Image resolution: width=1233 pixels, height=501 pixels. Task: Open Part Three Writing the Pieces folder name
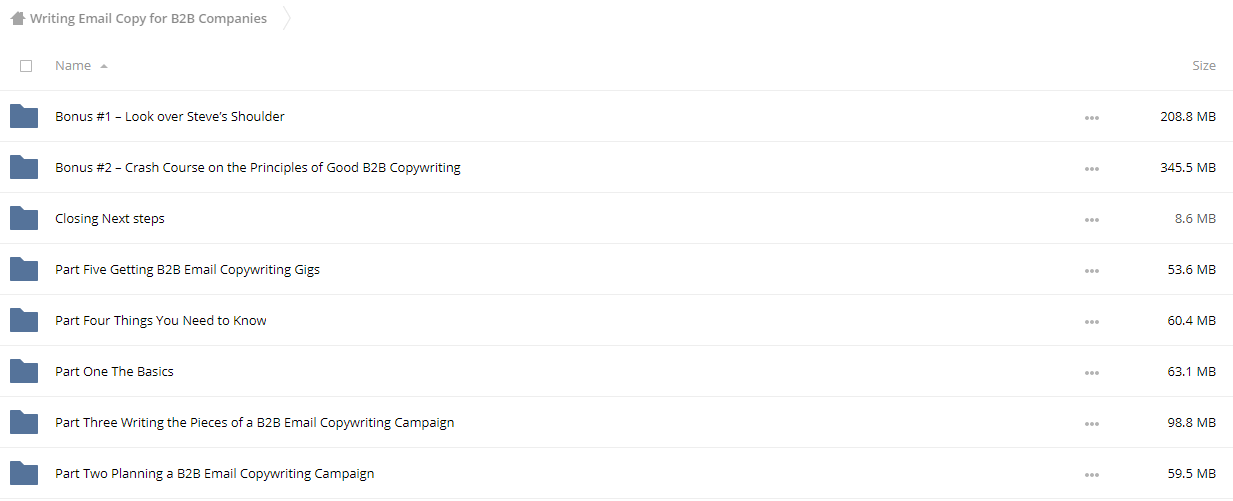pos(255,423)
